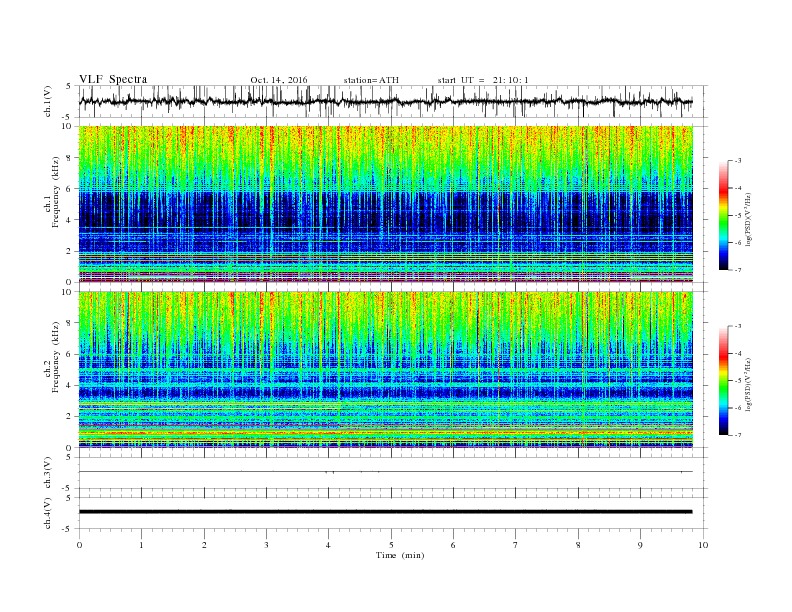Click the "Time (min)" axis label
792x612 pixels.
(400, 555)
